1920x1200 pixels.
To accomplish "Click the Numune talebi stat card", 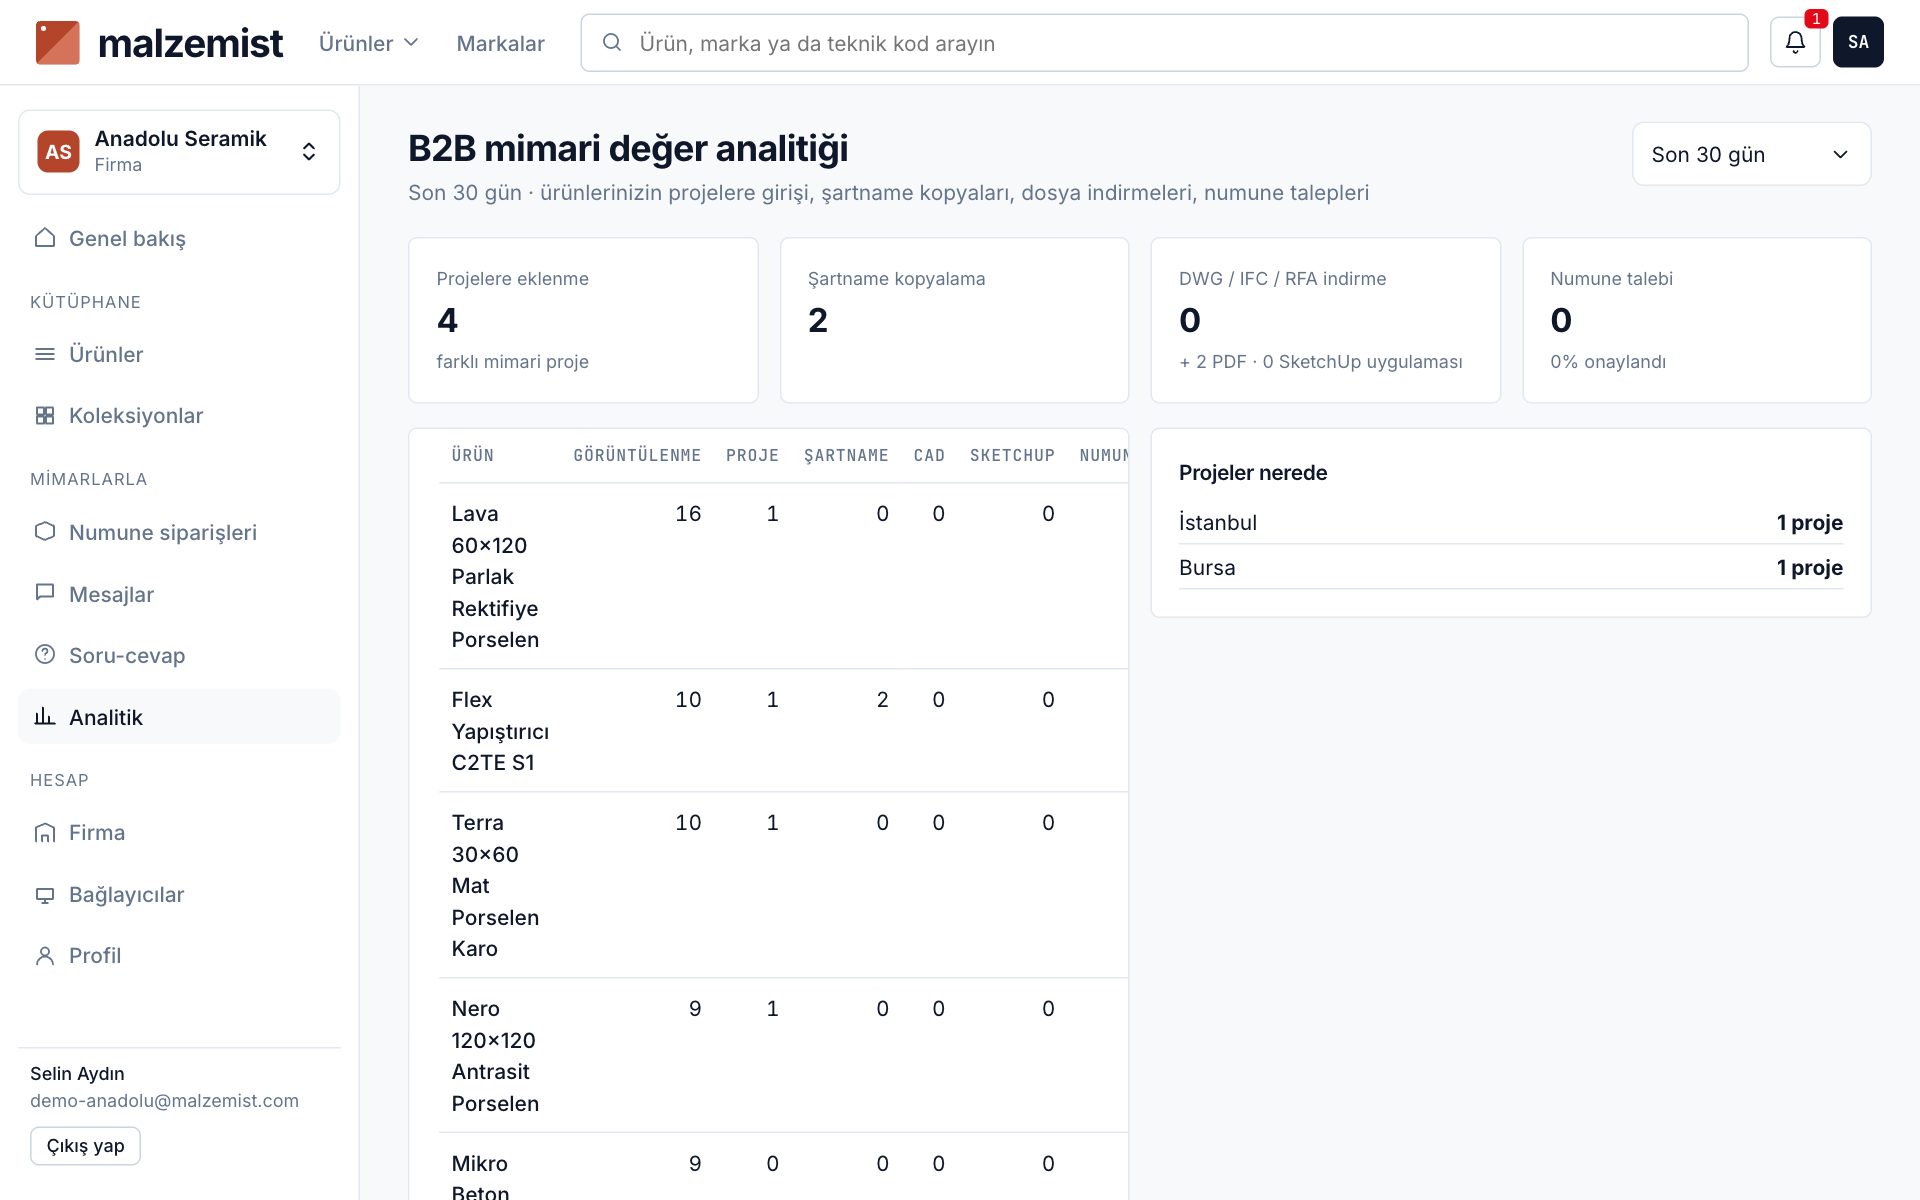I will click(1696, 320).
